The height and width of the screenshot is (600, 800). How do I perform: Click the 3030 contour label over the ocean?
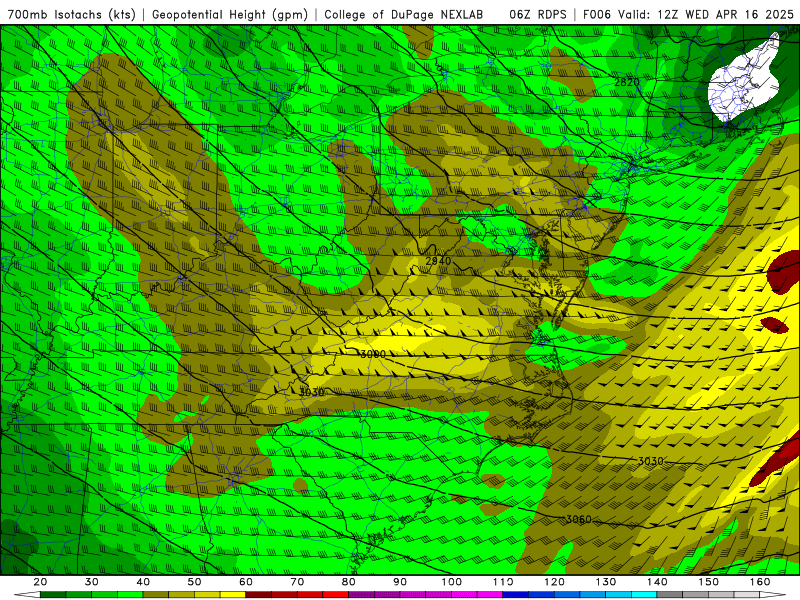(x=651, y=461)
